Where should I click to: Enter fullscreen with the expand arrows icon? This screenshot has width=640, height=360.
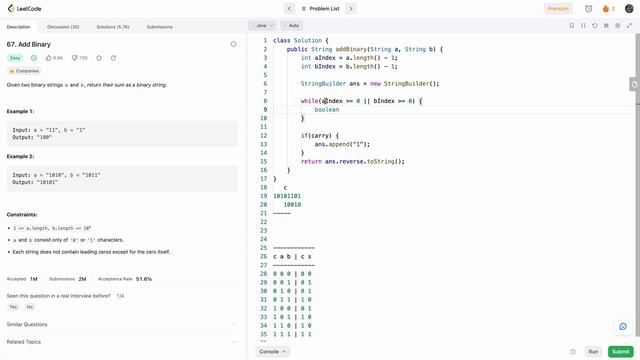pyautogui.click(x=629, y=25)
